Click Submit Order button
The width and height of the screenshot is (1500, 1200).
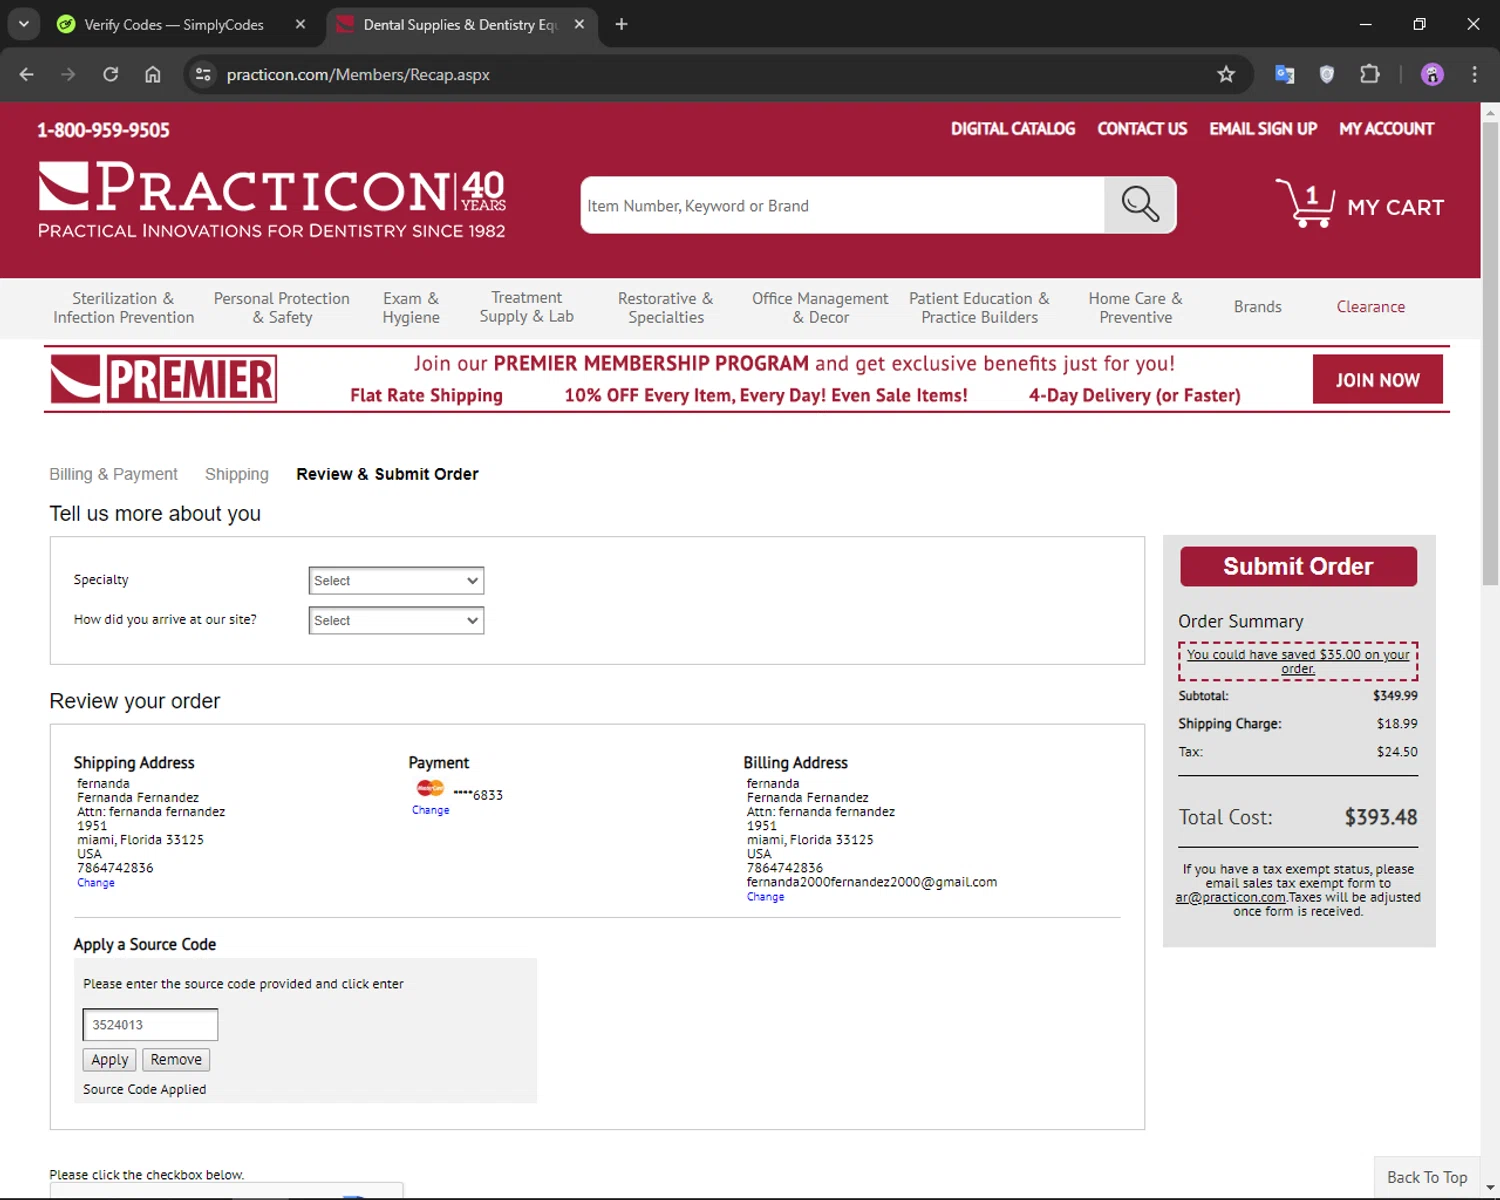point(1298,566)
